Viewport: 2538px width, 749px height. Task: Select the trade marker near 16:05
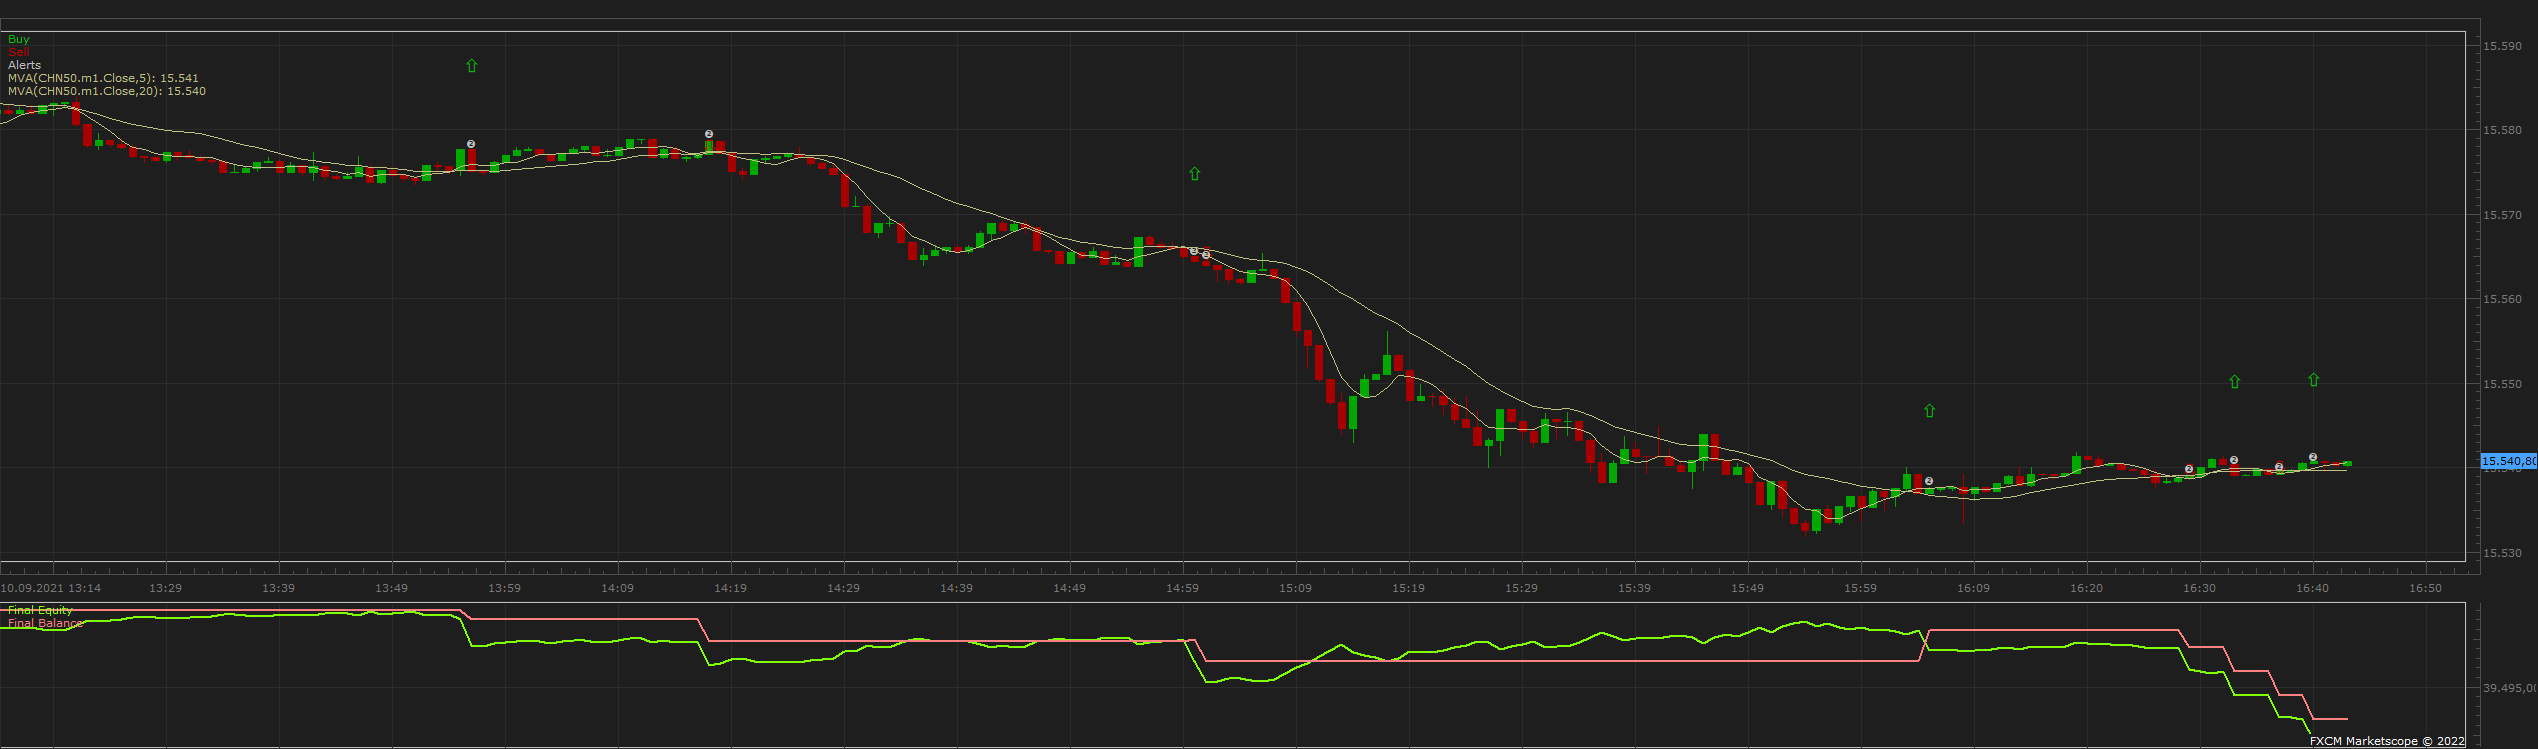click(x=1929, y=481)
